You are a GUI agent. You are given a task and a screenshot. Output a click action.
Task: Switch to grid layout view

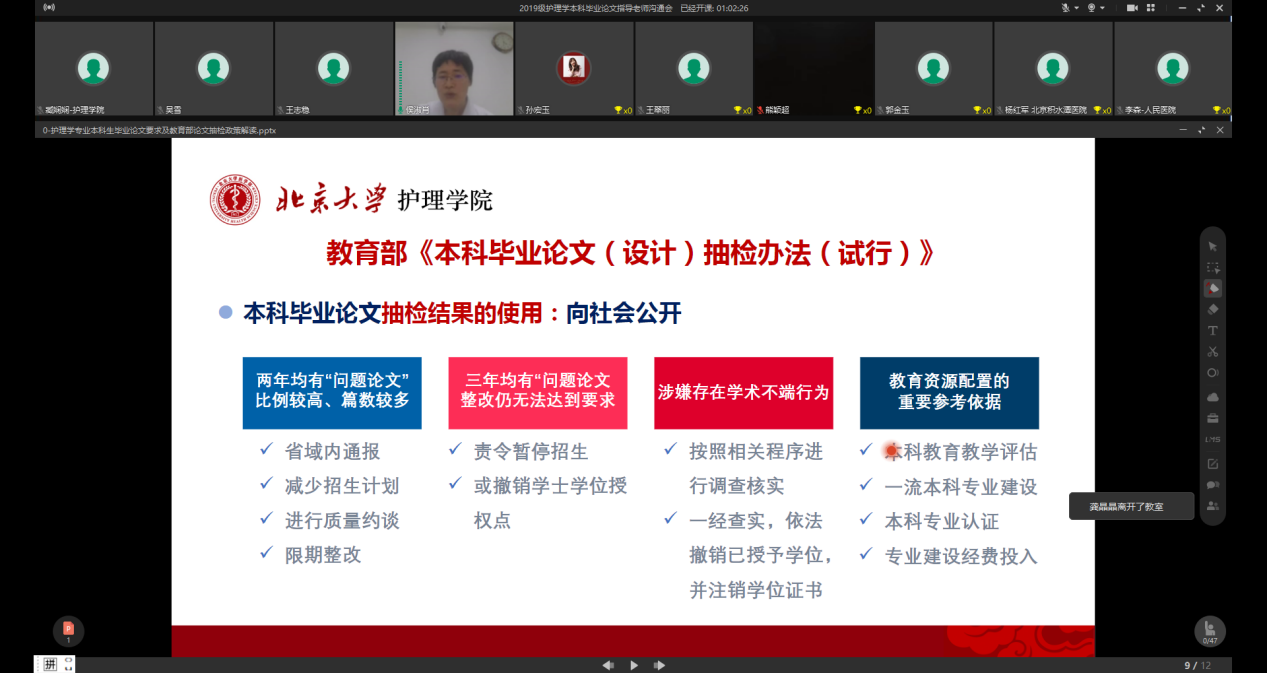1152,8
